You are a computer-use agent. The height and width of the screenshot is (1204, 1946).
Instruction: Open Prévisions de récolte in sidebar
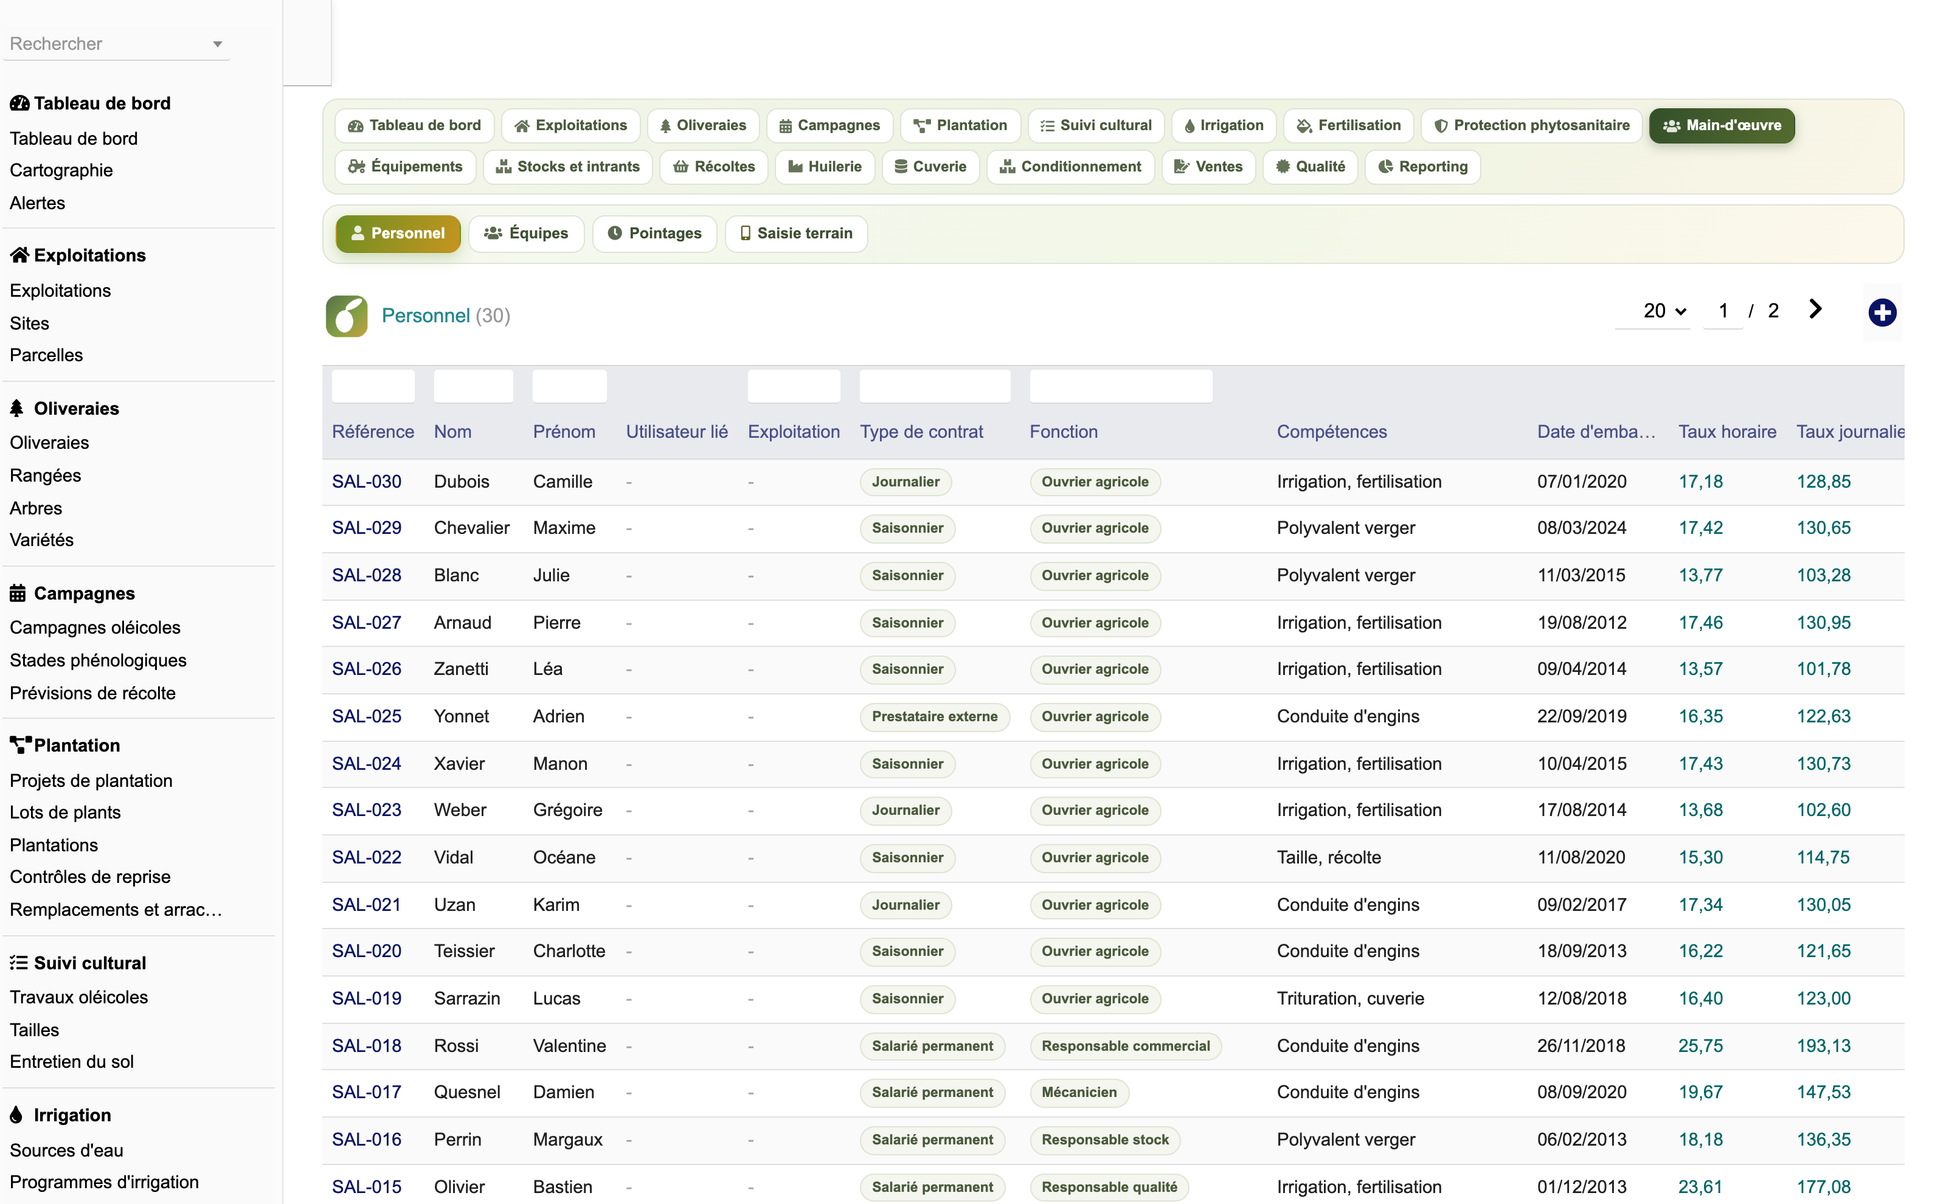coord(92,694)
